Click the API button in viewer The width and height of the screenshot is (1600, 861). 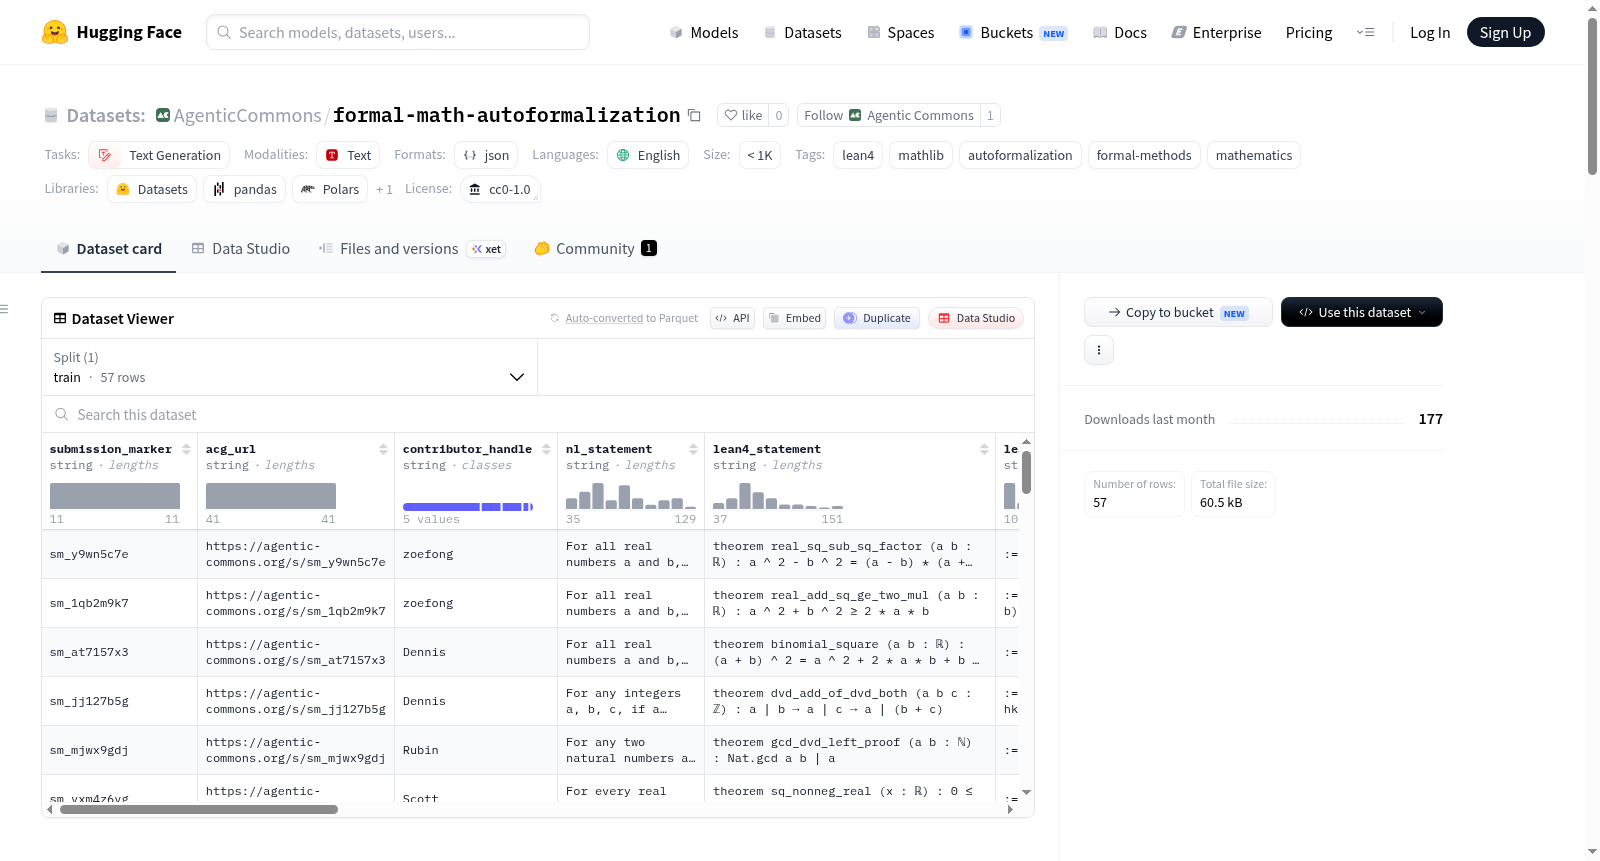(733, 318)
